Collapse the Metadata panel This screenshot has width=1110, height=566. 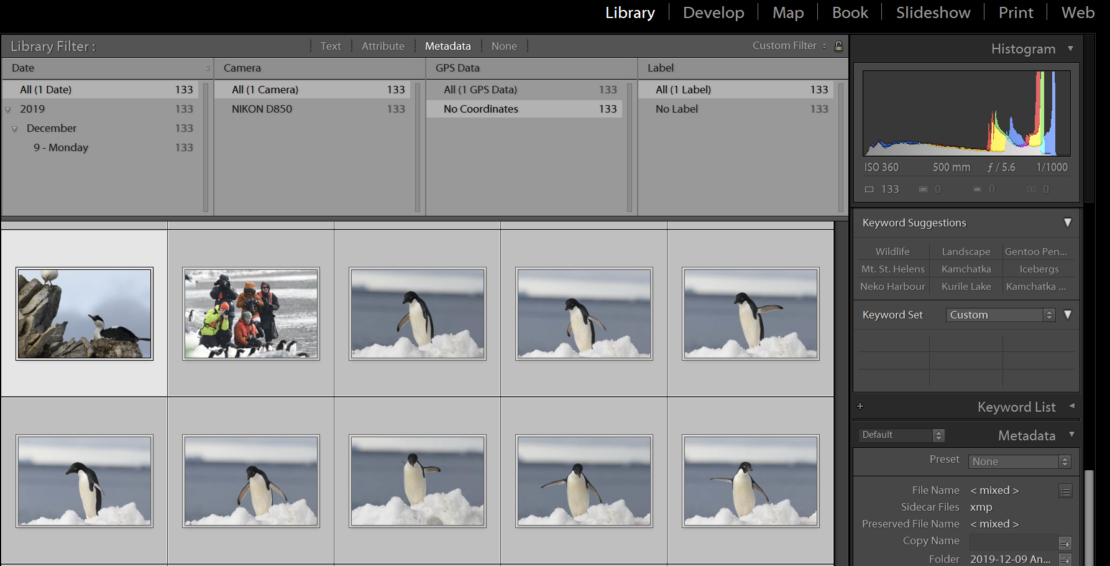point(1071,434)
